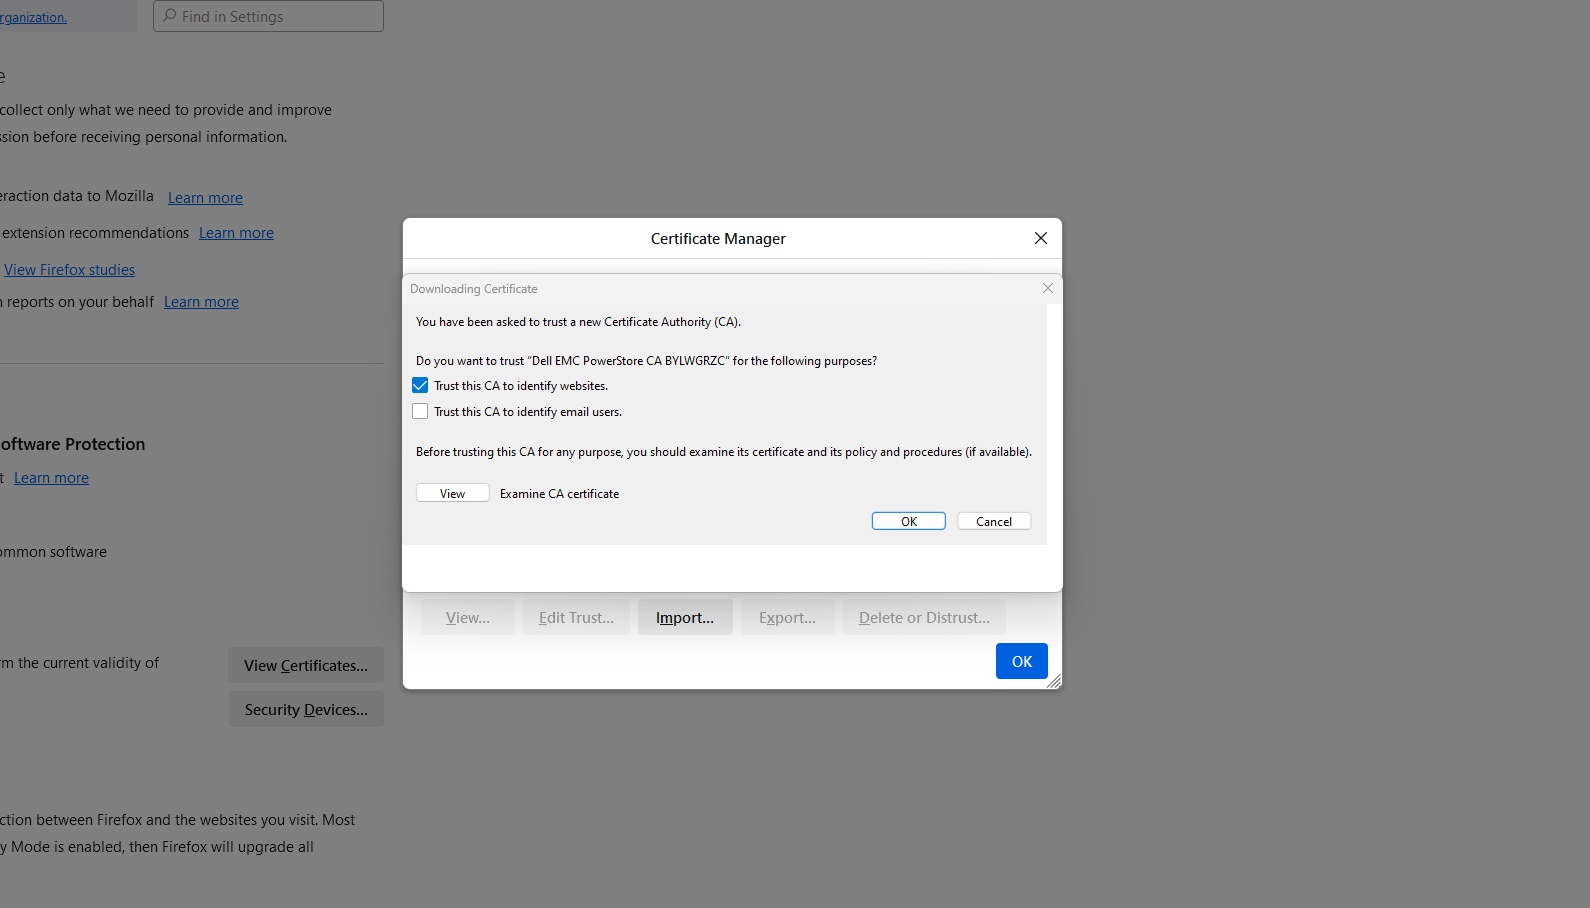Click the 'ommon software' text in Settings
1590x908 pixels.
pos(53,552)
